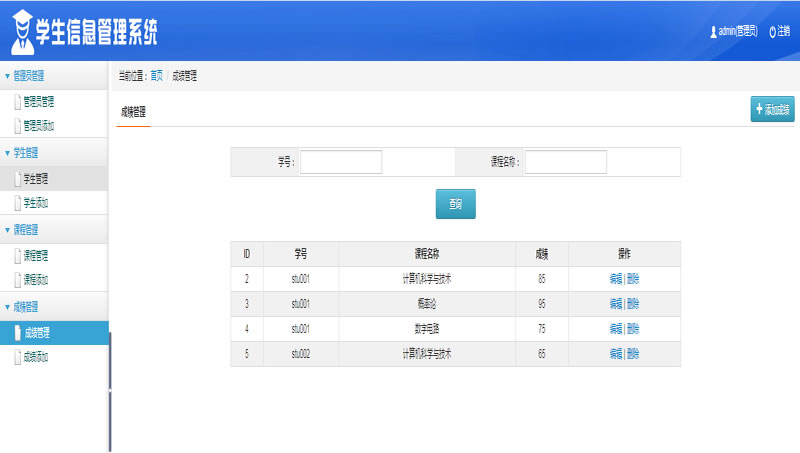Viewport: 800px width, 453px height.
Task: Click document icon beside 学生添加 item
Action: pos(18,203)
